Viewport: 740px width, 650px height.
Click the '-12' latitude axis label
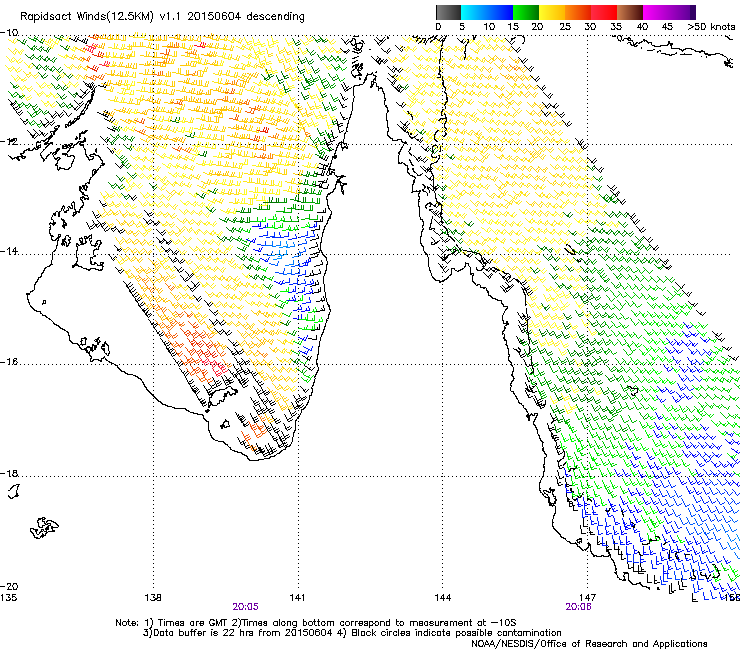[9, 141]
